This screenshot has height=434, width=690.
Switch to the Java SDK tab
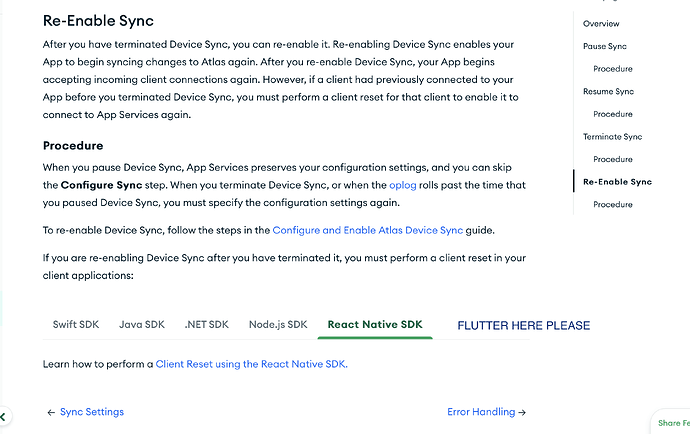click(x=142, y=324)
